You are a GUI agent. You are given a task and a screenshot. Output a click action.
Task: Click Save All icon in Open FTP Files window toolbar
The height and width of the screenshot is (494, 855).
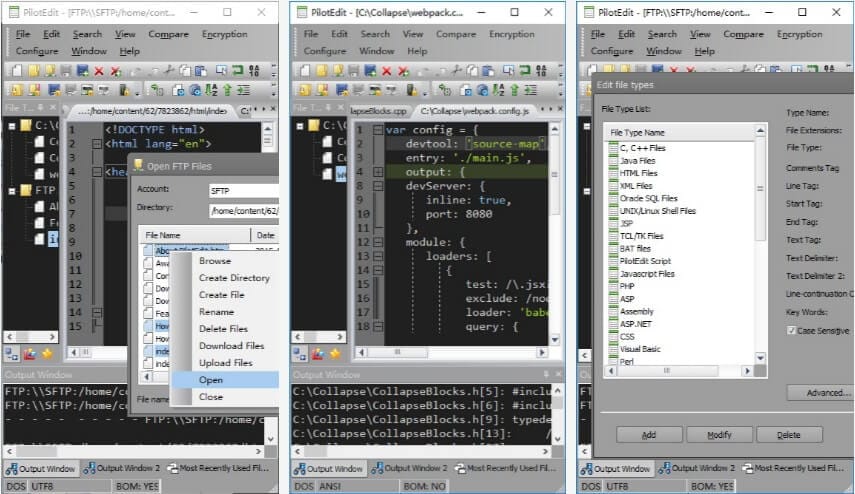click(82, 71)
